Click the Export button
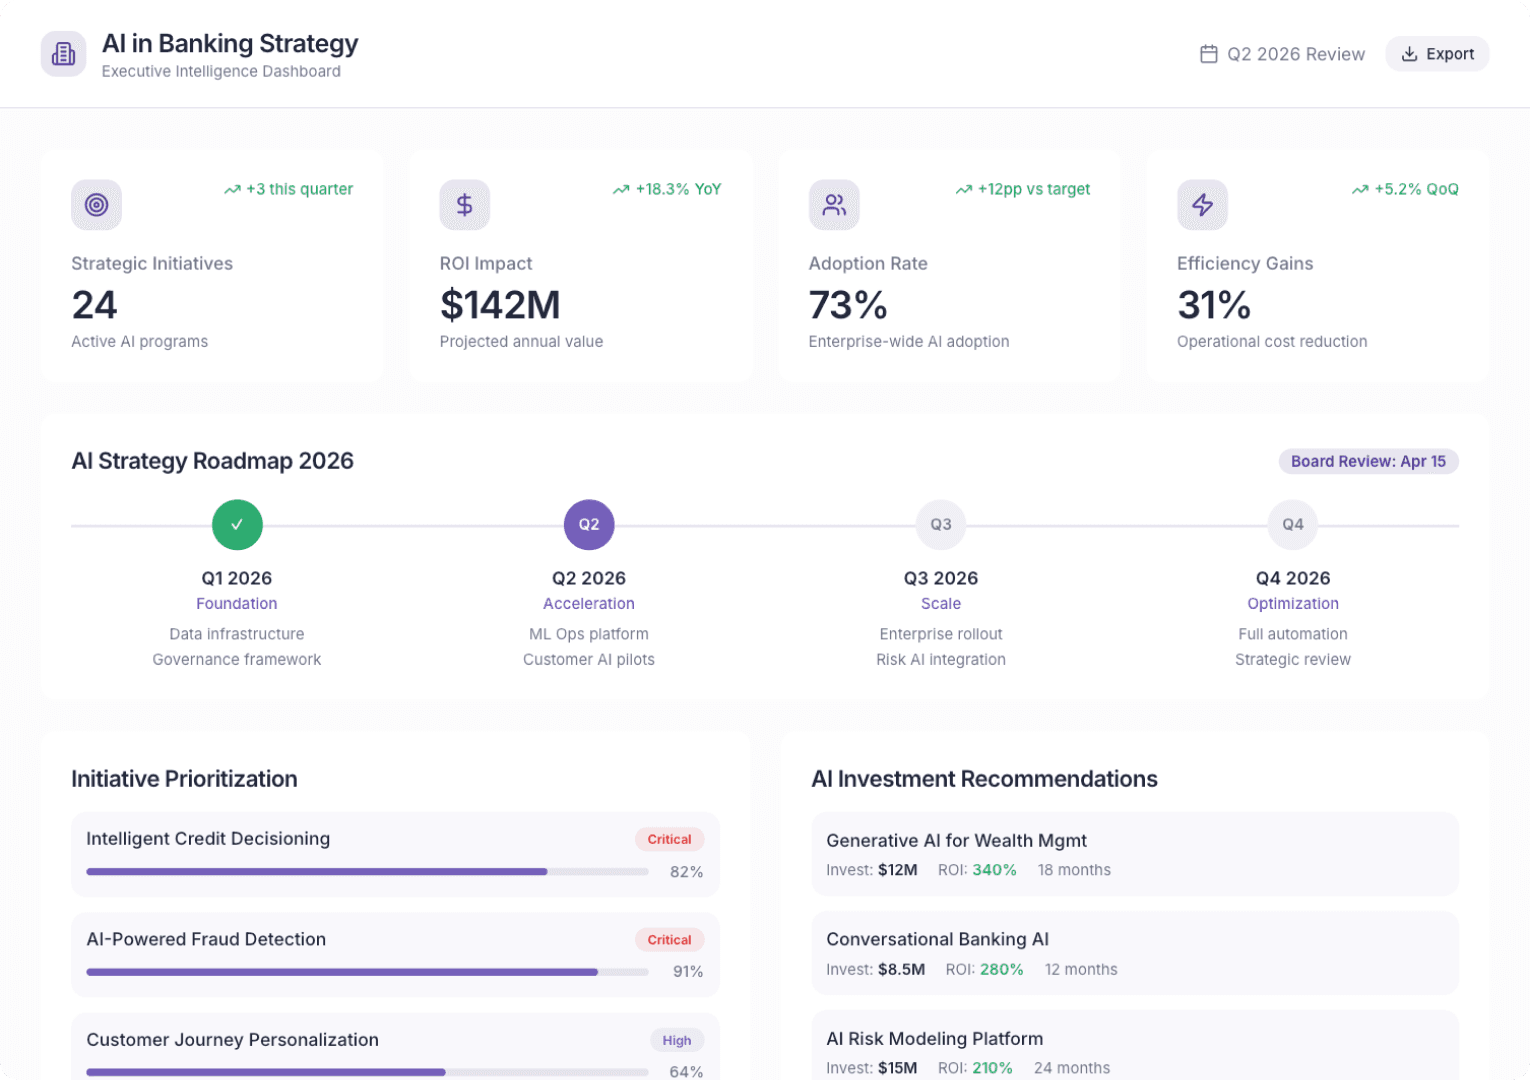The width and height of the screenshot is (1530, 1080). [x=1437, y=53]
